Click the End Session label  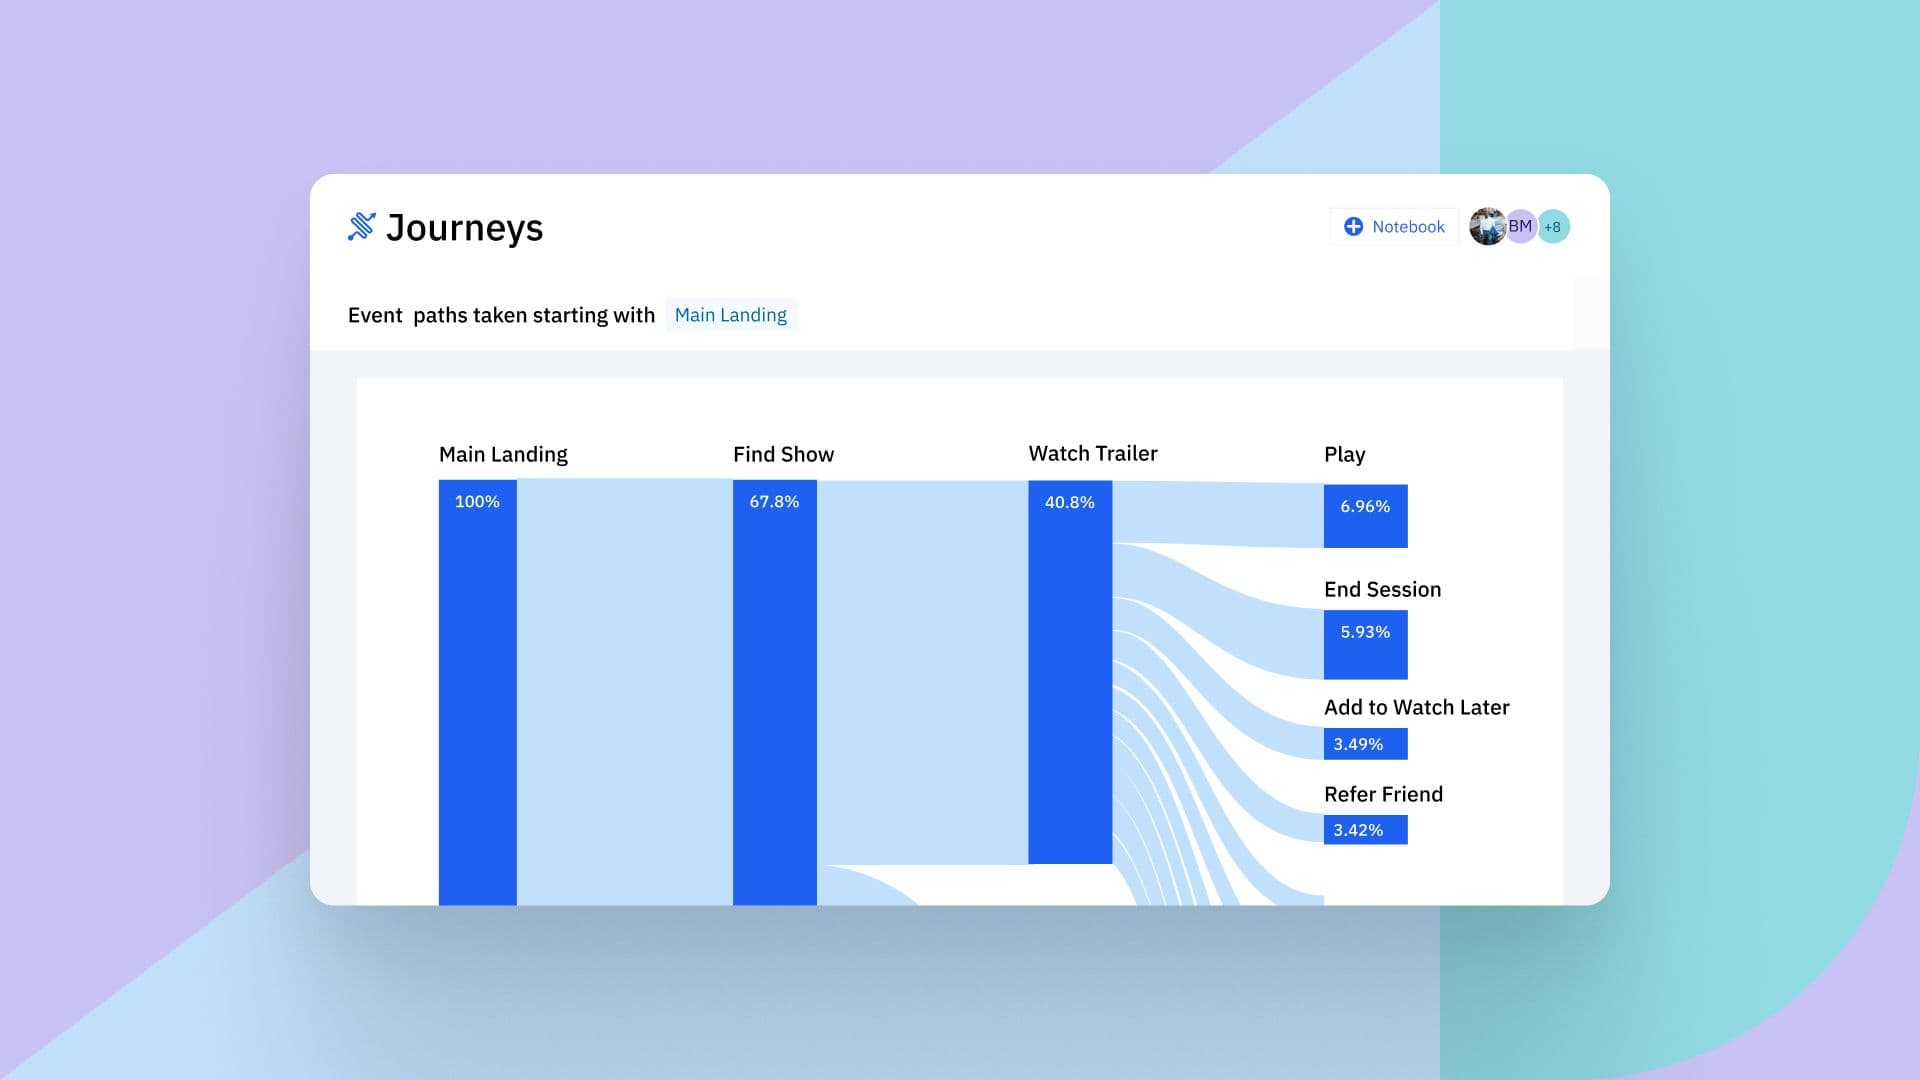point(1382,590)
